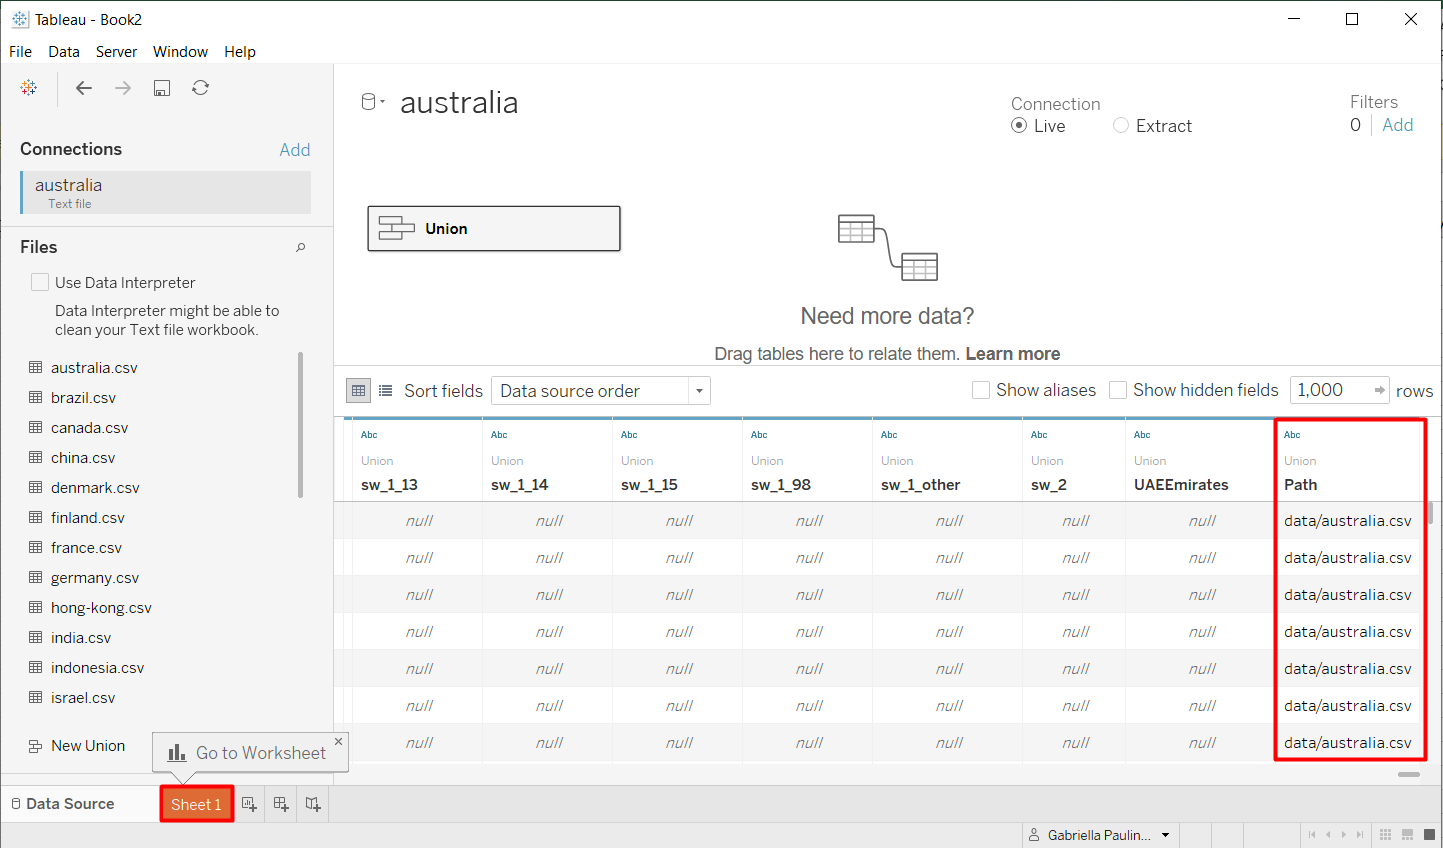Click the rows count input field
Screen dimensions: 1443x848
click(x=1330, y=390)
